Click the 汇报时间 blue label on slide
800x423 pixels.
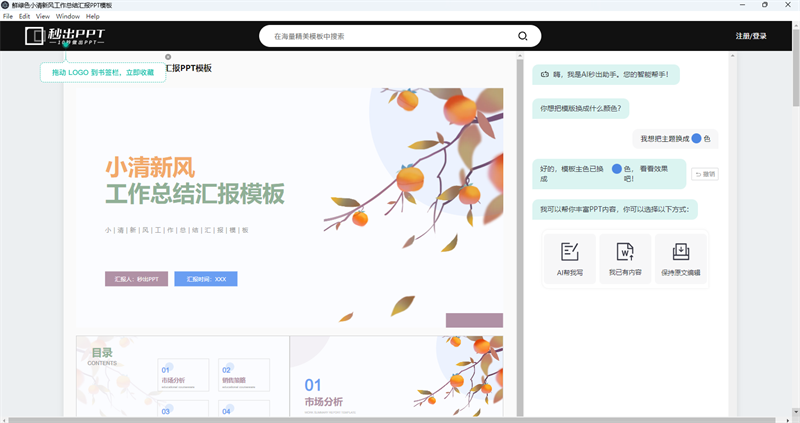coord(205,279)
